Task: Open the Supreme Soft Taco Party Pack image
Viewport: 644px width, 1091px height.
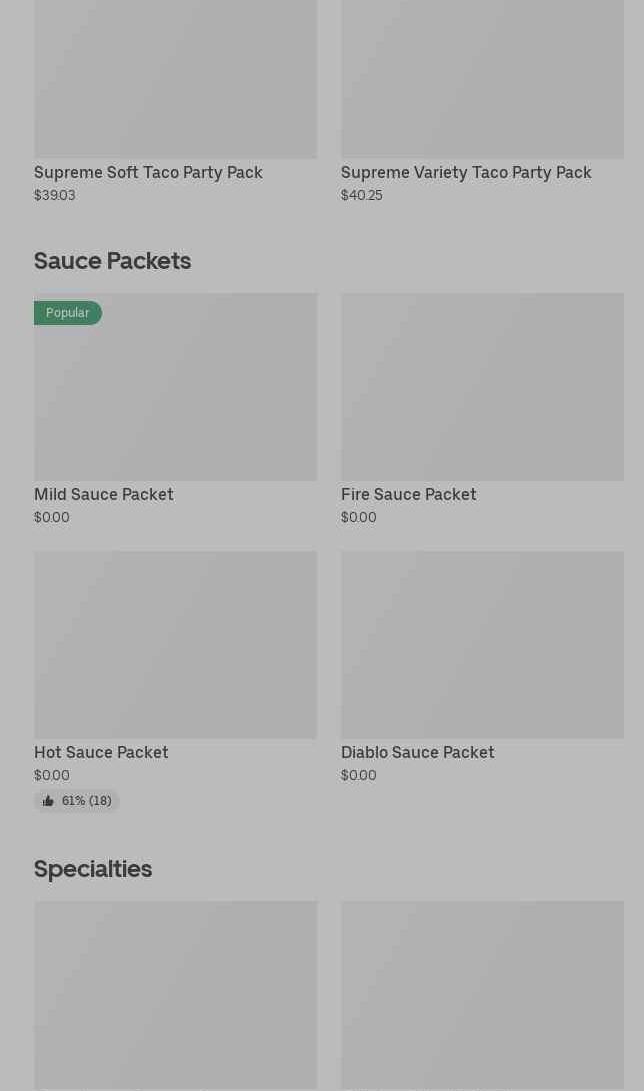Action: point(175,80)
